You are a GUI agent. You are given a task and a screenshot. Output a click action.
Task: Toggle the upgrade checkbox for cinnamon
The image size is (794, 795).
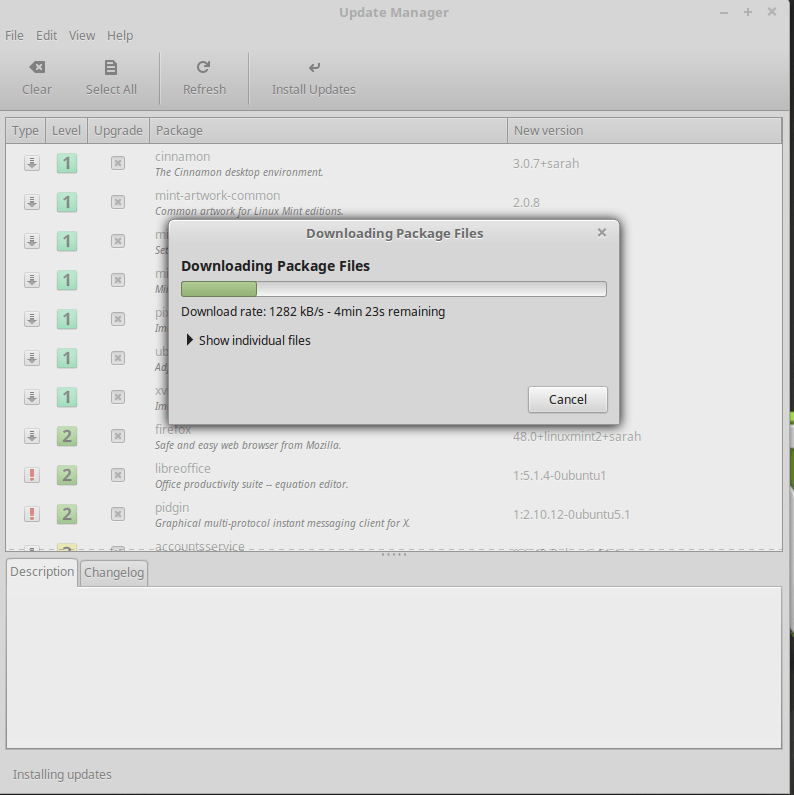point(118,164)
